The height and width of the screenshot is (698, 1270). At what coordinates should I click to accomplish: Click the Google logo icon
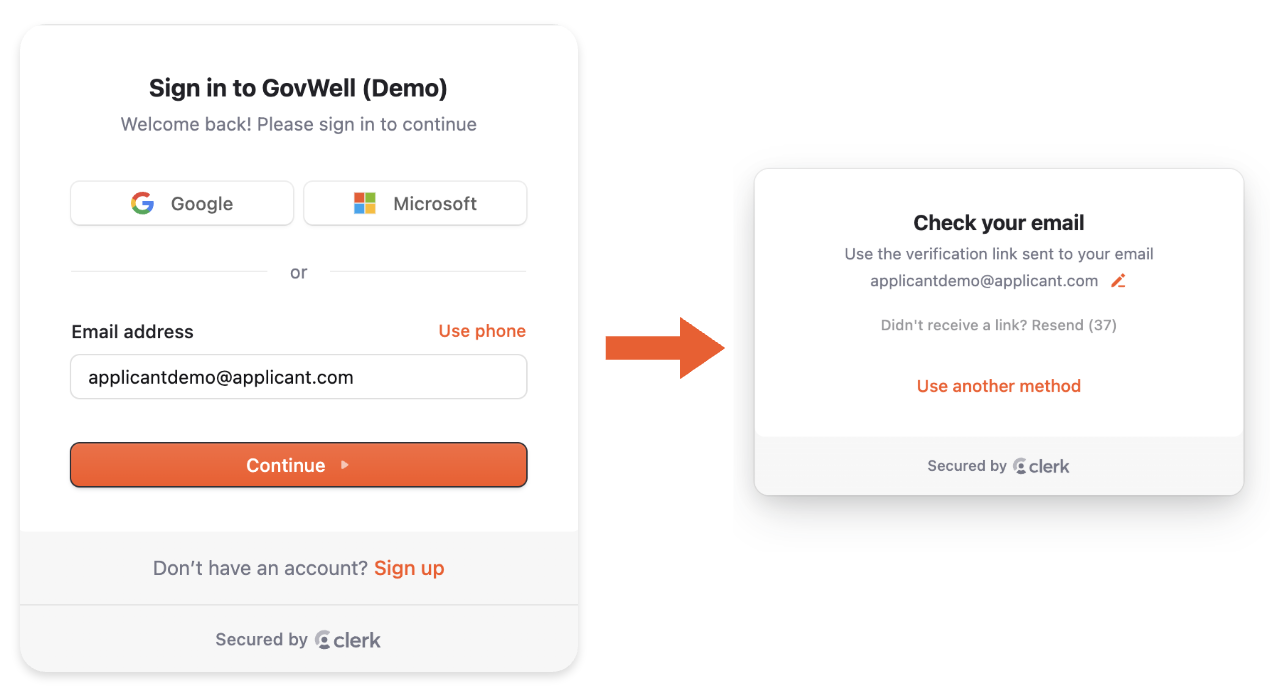pyautogui.click(x=143, y=204)
